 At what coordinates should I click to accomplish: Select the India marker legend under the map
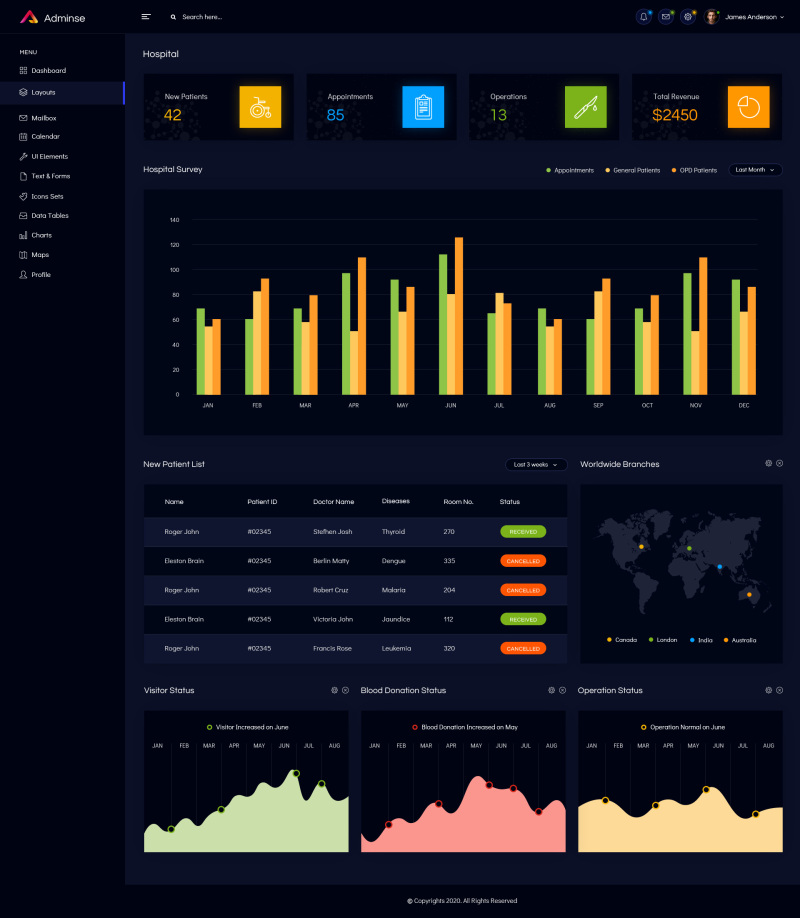tap(701, 639)
